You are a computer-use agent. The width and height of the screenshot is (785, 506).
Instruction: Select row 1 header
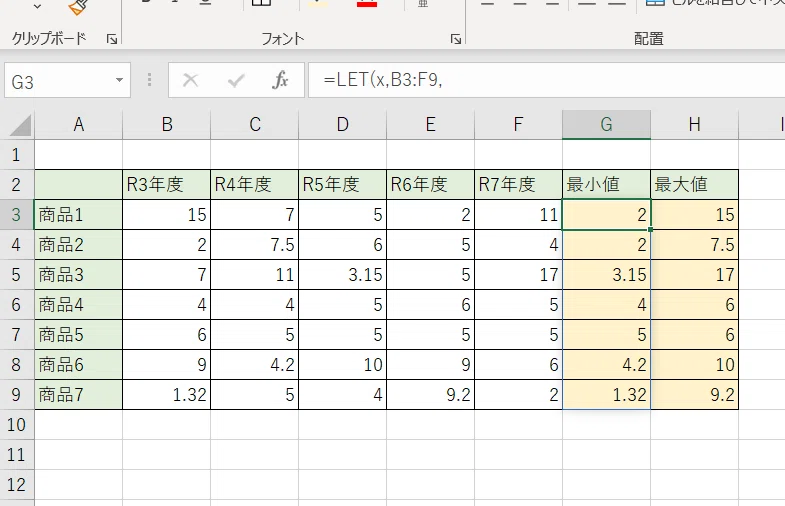tap(17, 155)
